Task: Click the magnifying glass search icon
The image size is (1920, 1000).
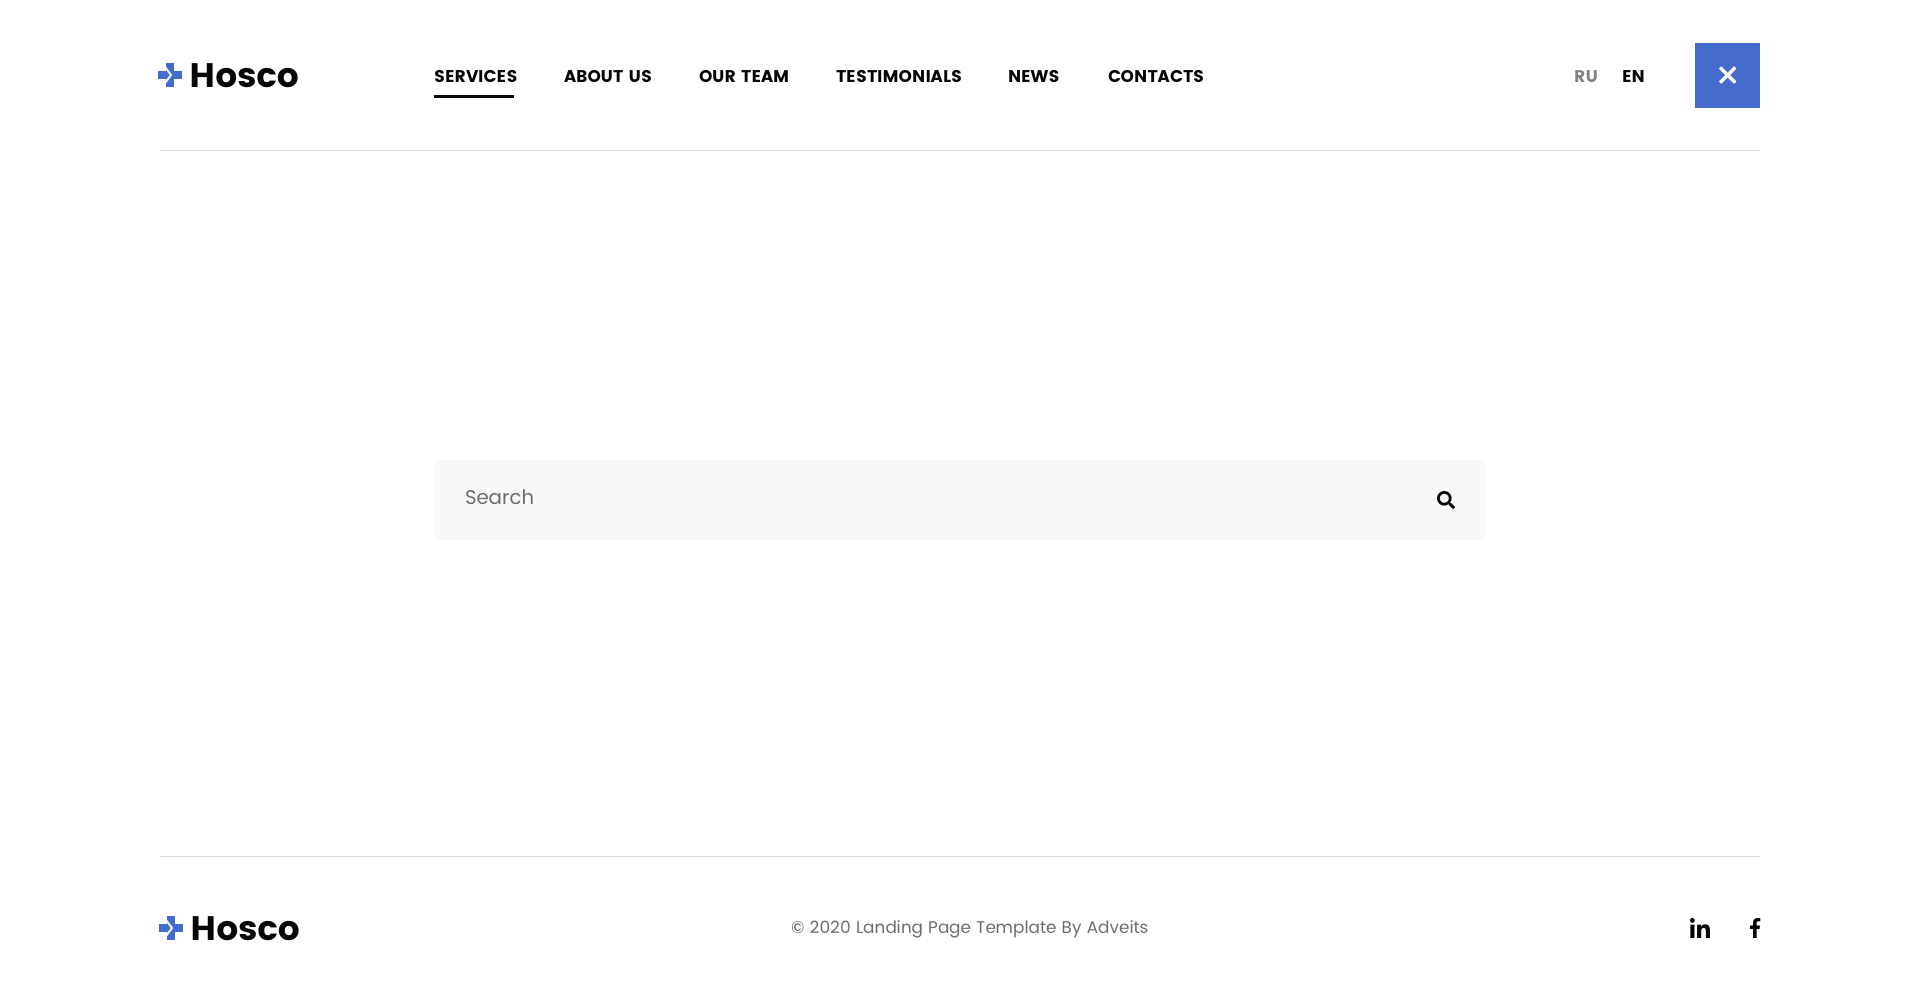Action: click(1445, 500)
